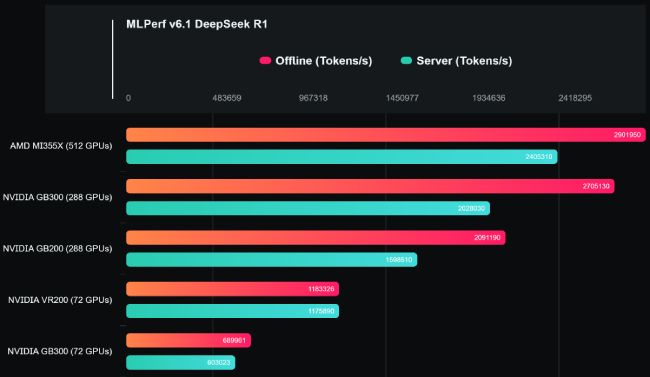Click the '2405310' server value label
This screenshot has height=377, width=650.
pos(539,157)
